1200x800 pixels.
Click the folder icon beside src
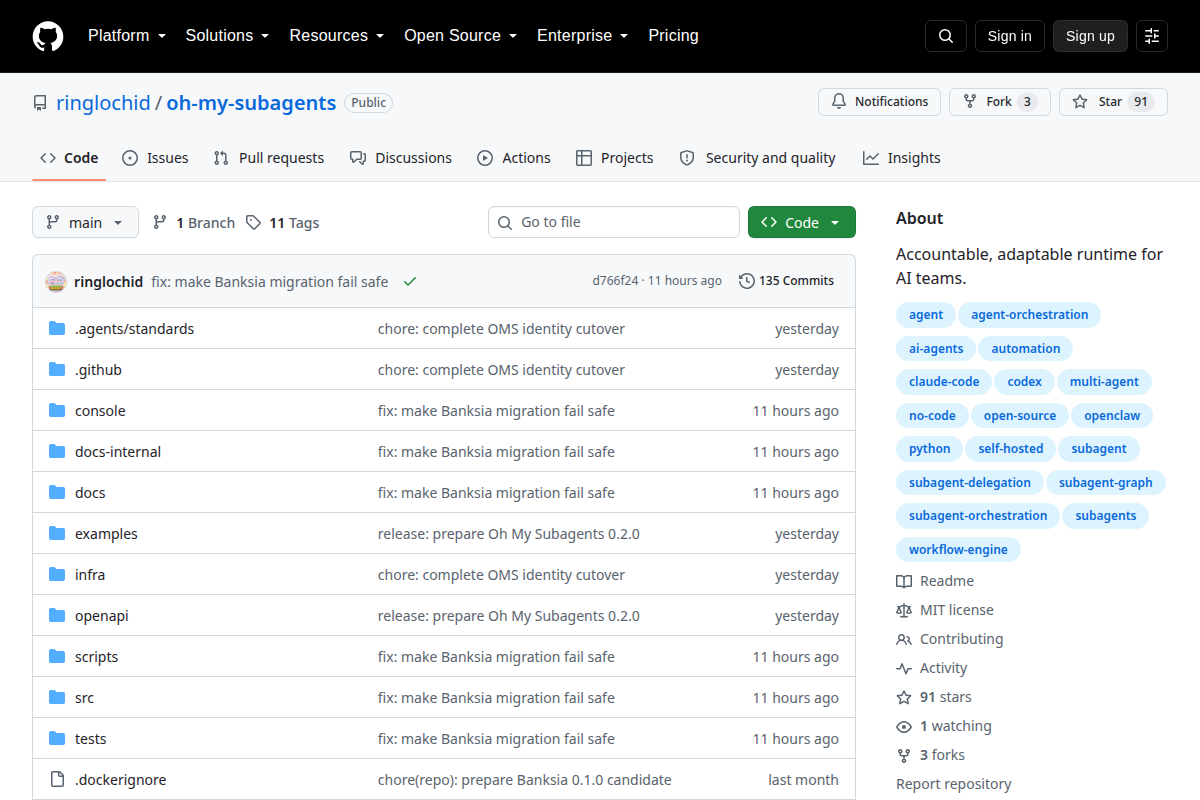click(57, 698)
